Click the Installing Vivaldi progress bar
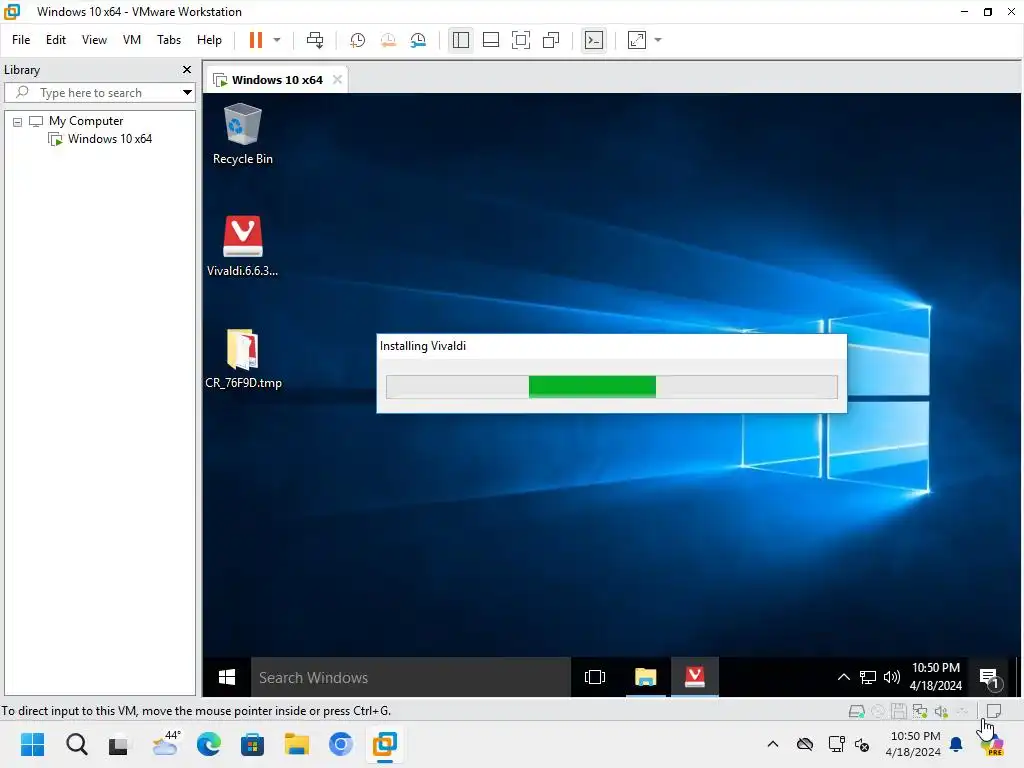The image size is (1024, 768). pos(611,387)
